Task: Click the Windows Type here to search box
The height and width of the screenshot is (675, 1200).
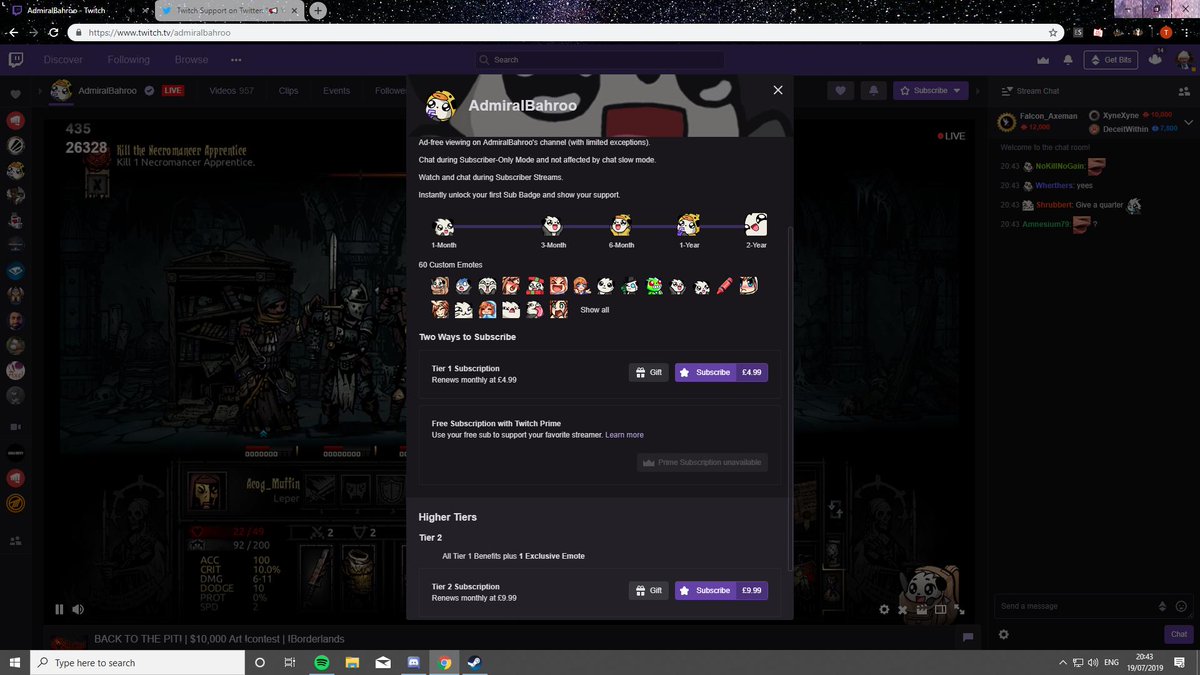Action: [138, 662]
